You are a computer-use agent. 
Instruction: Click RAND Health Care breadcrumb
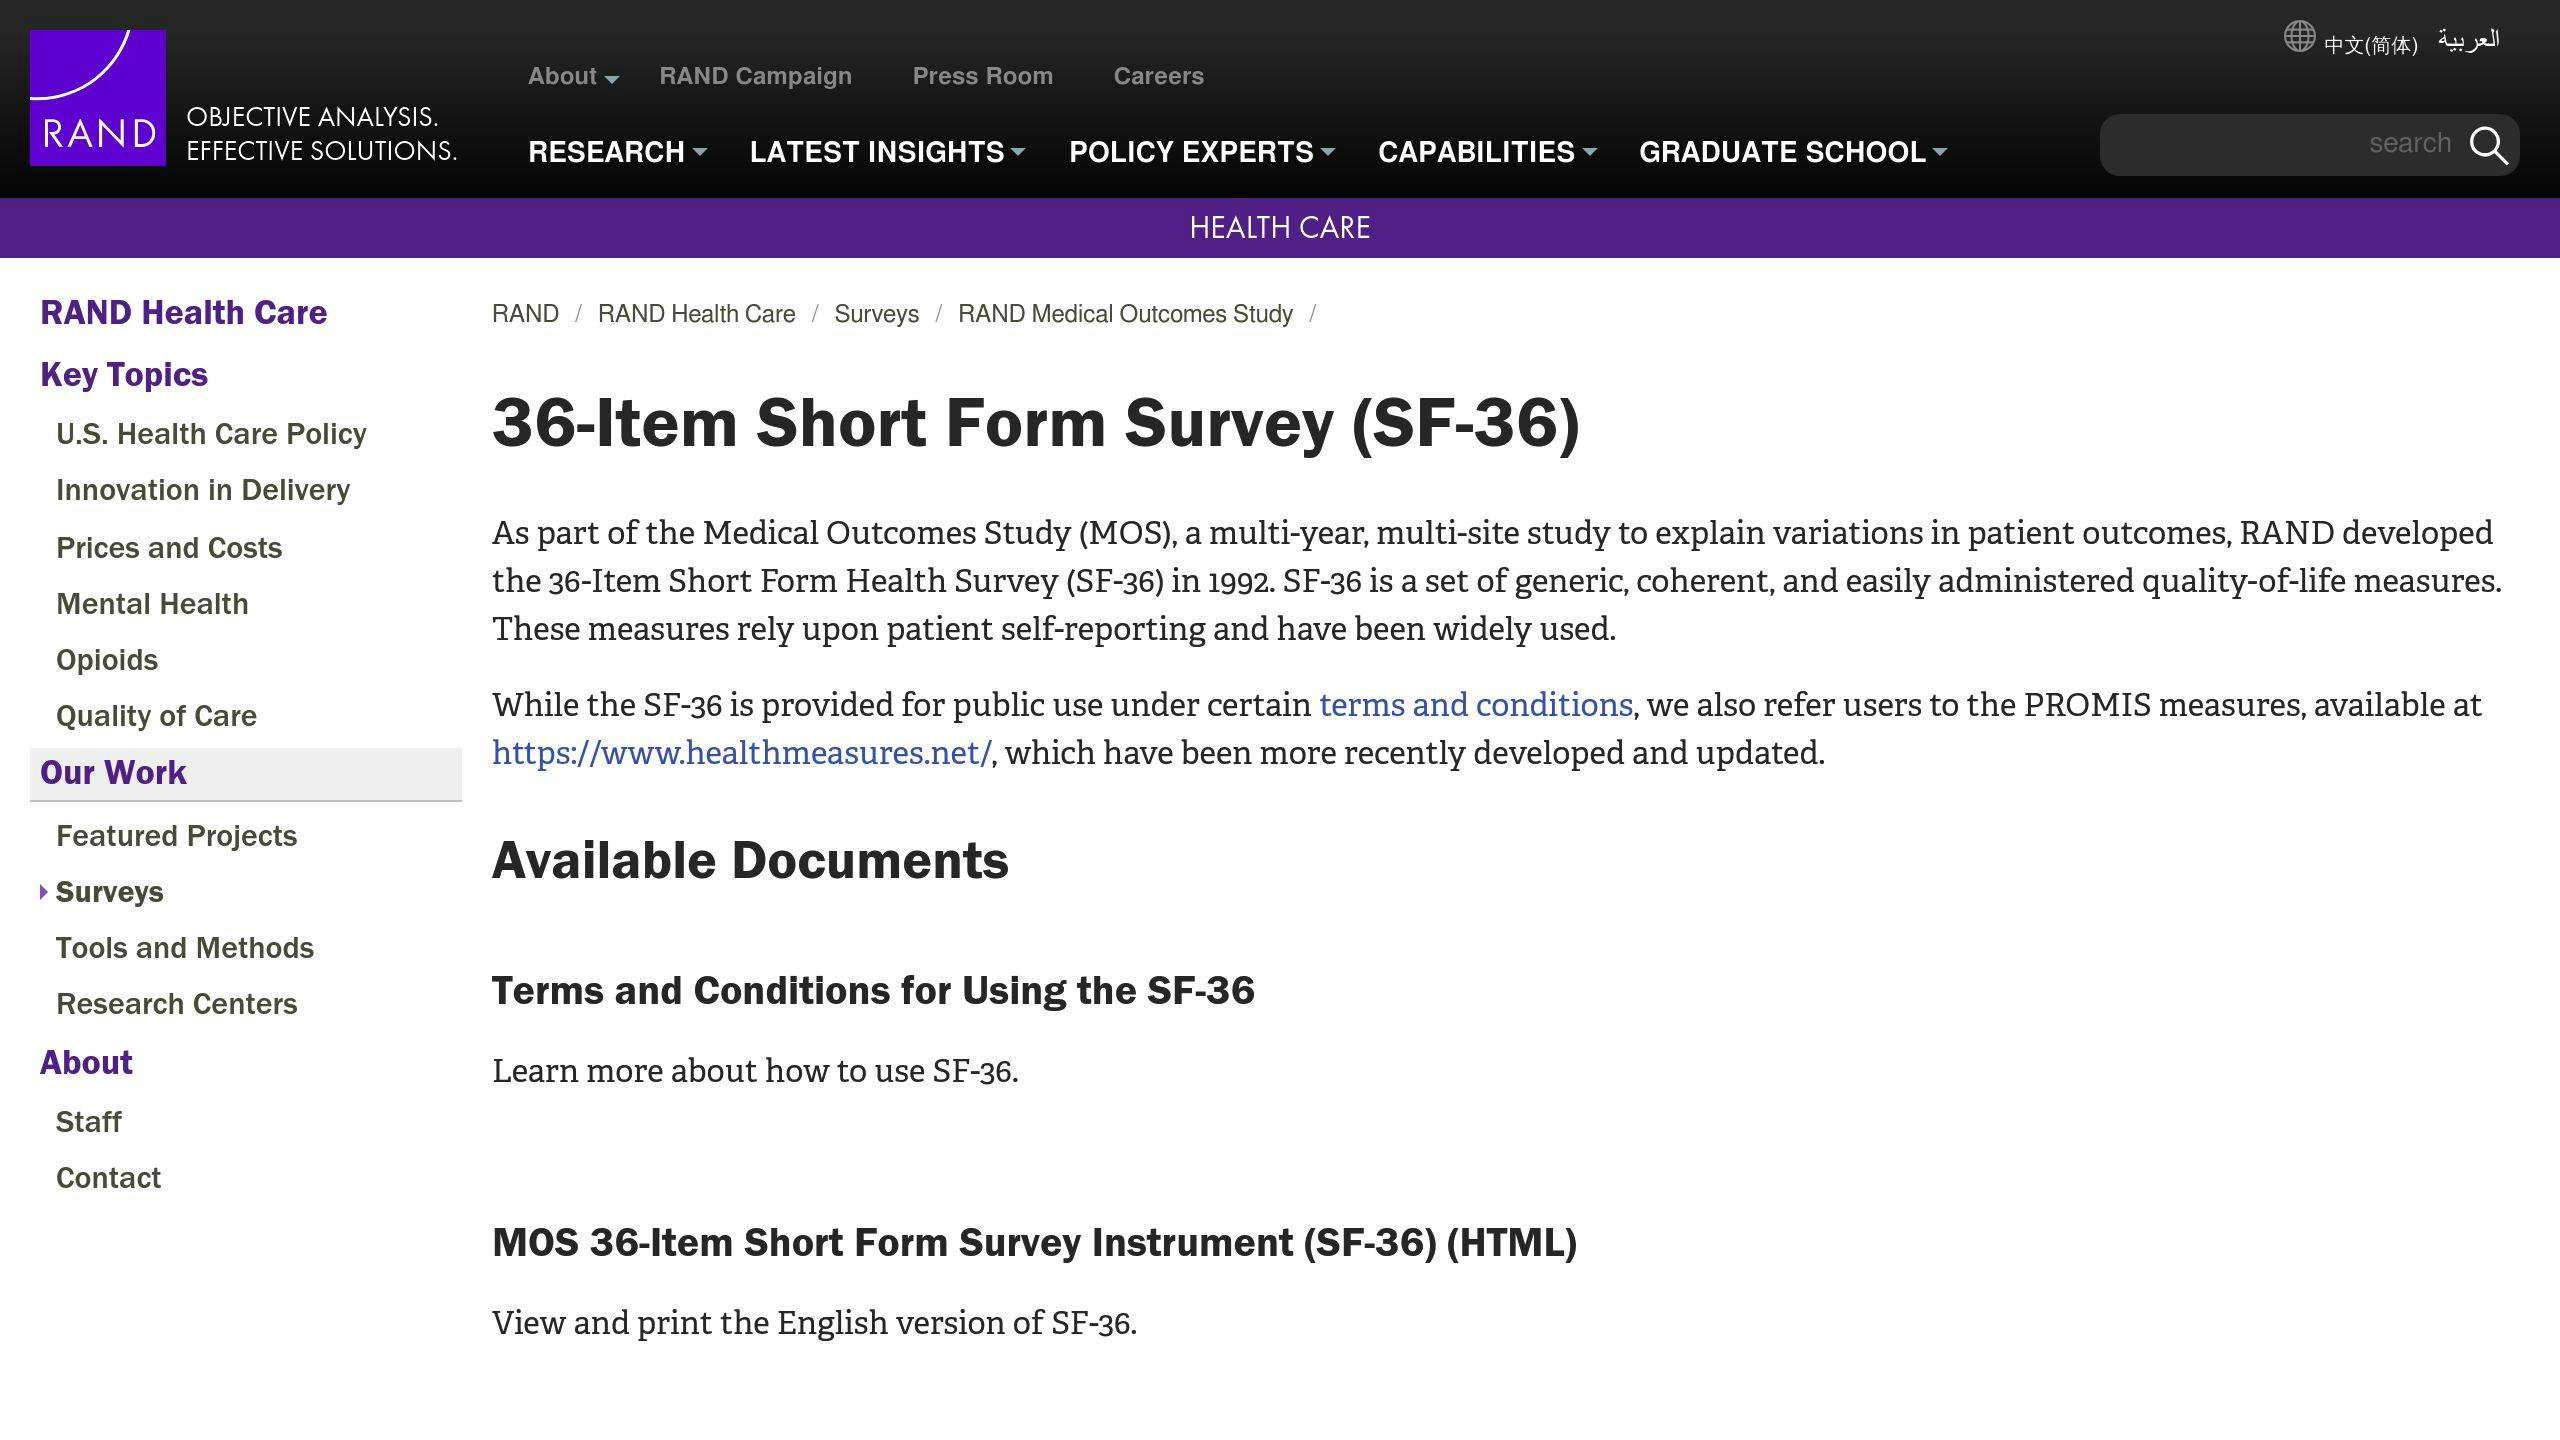click(x=696, y=314)
